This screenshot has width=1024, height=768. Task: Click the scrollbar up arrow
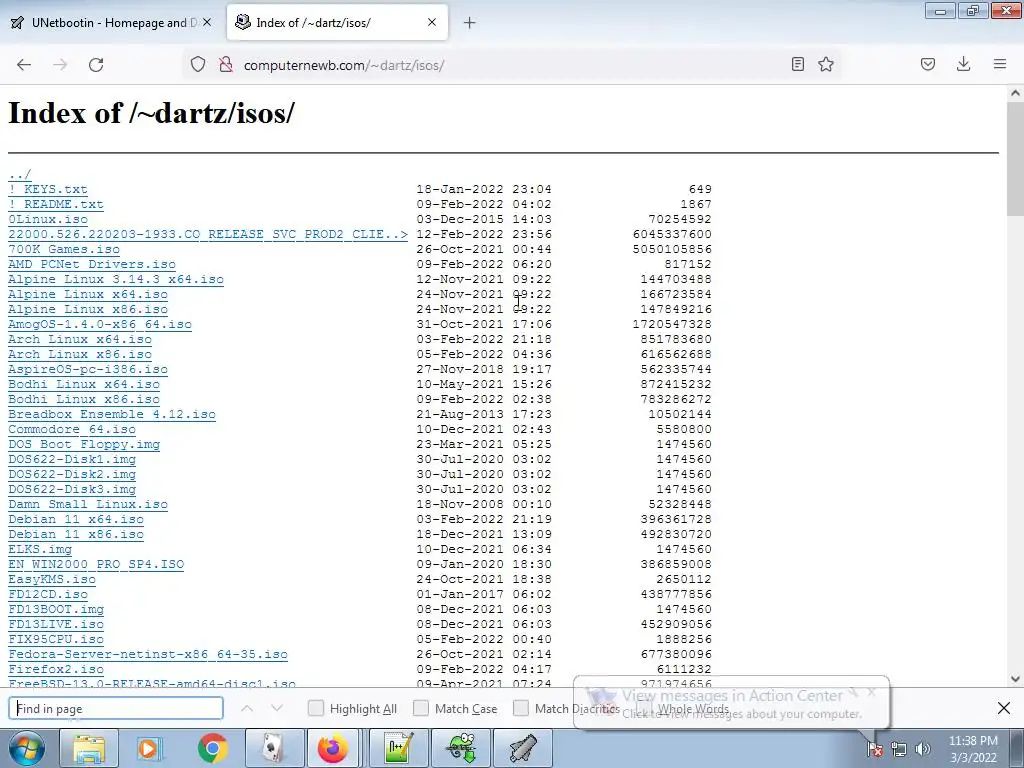coord(1016,93)
